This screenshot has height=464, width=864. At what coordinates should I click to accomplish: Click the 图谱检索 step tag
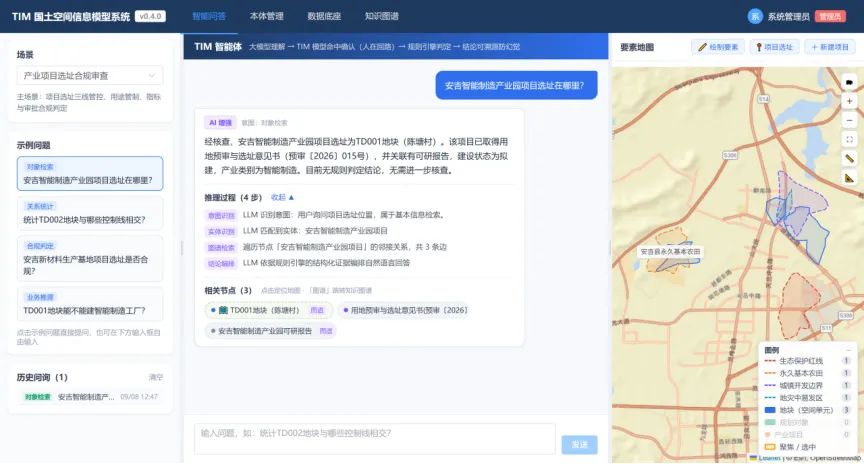222,247
